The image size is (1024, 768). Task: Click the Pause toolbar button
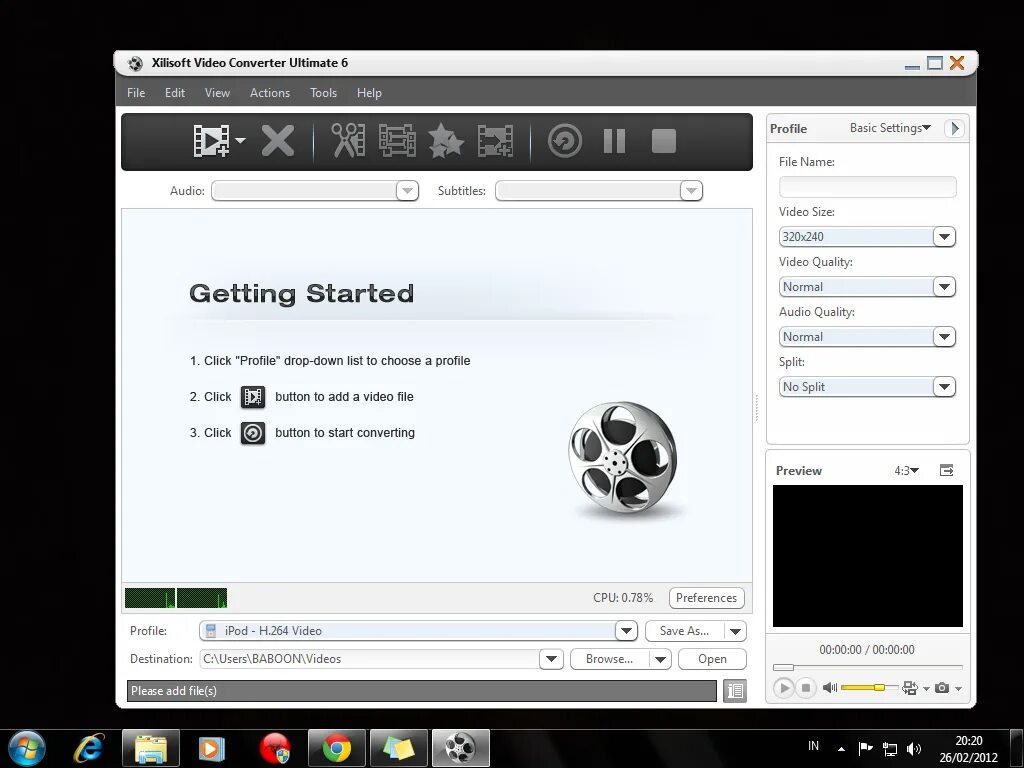point(615,141)
